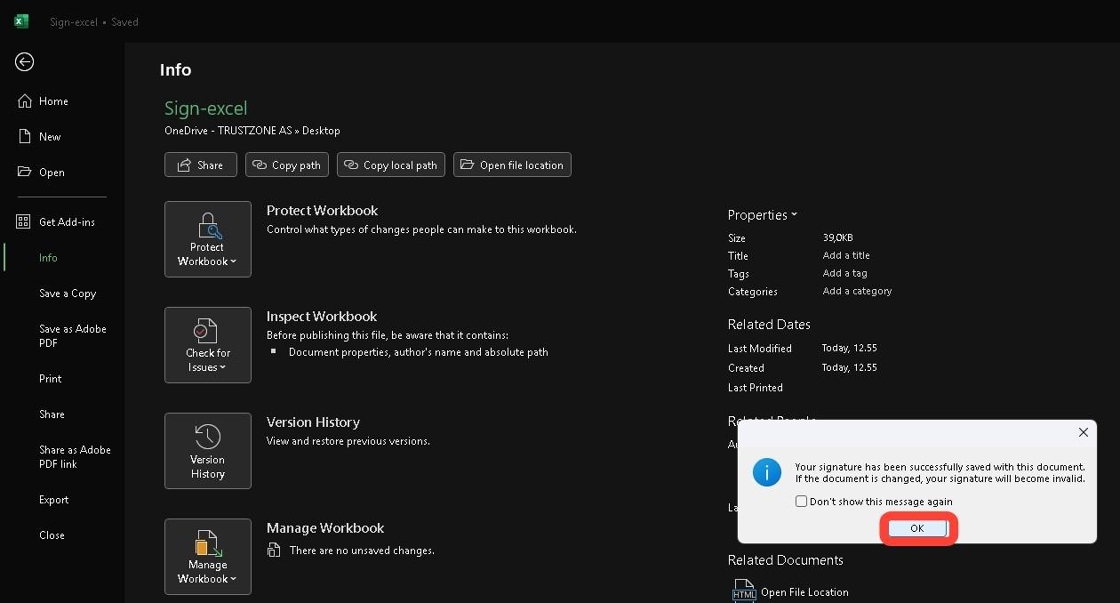Click the Created date value Today, 12.55

pos(849,367)
